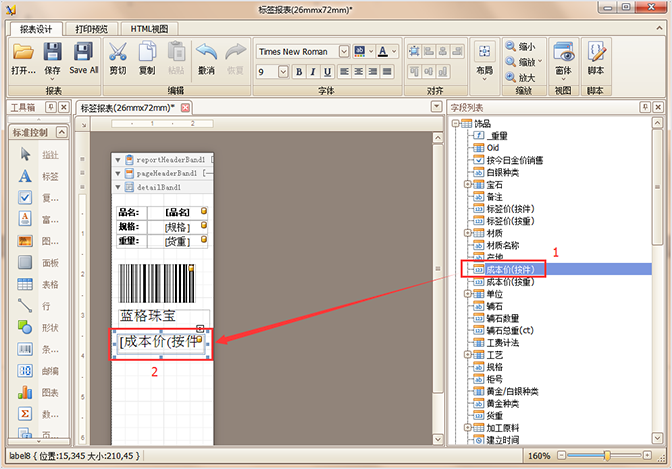The image size is (672, 469).
Task: Open the font size dropdown
Action: [x=283, y=72]
